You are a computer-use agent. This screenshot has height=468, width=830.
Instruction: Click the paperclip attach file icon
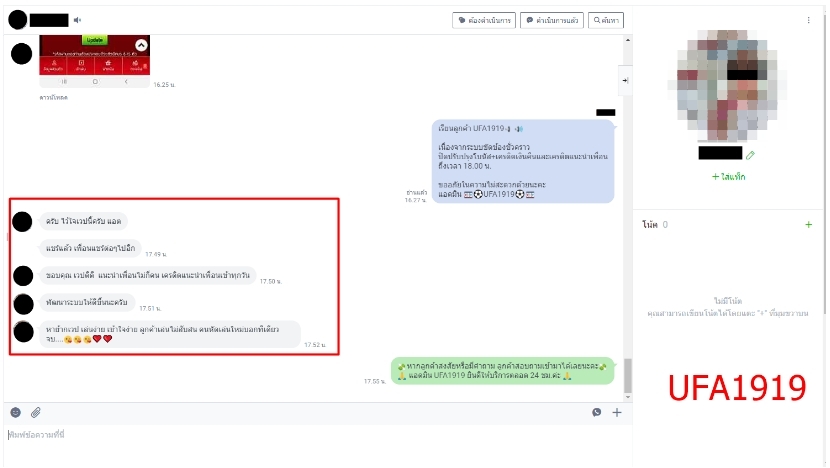pos(36,412)
